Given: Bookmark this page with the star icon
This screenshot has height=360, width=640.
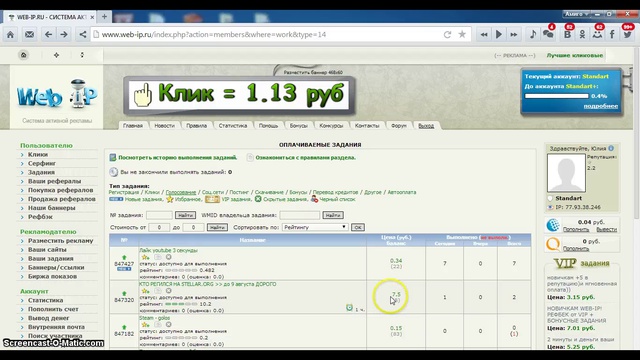Looking at the screenshot, I should pos(462,34).
